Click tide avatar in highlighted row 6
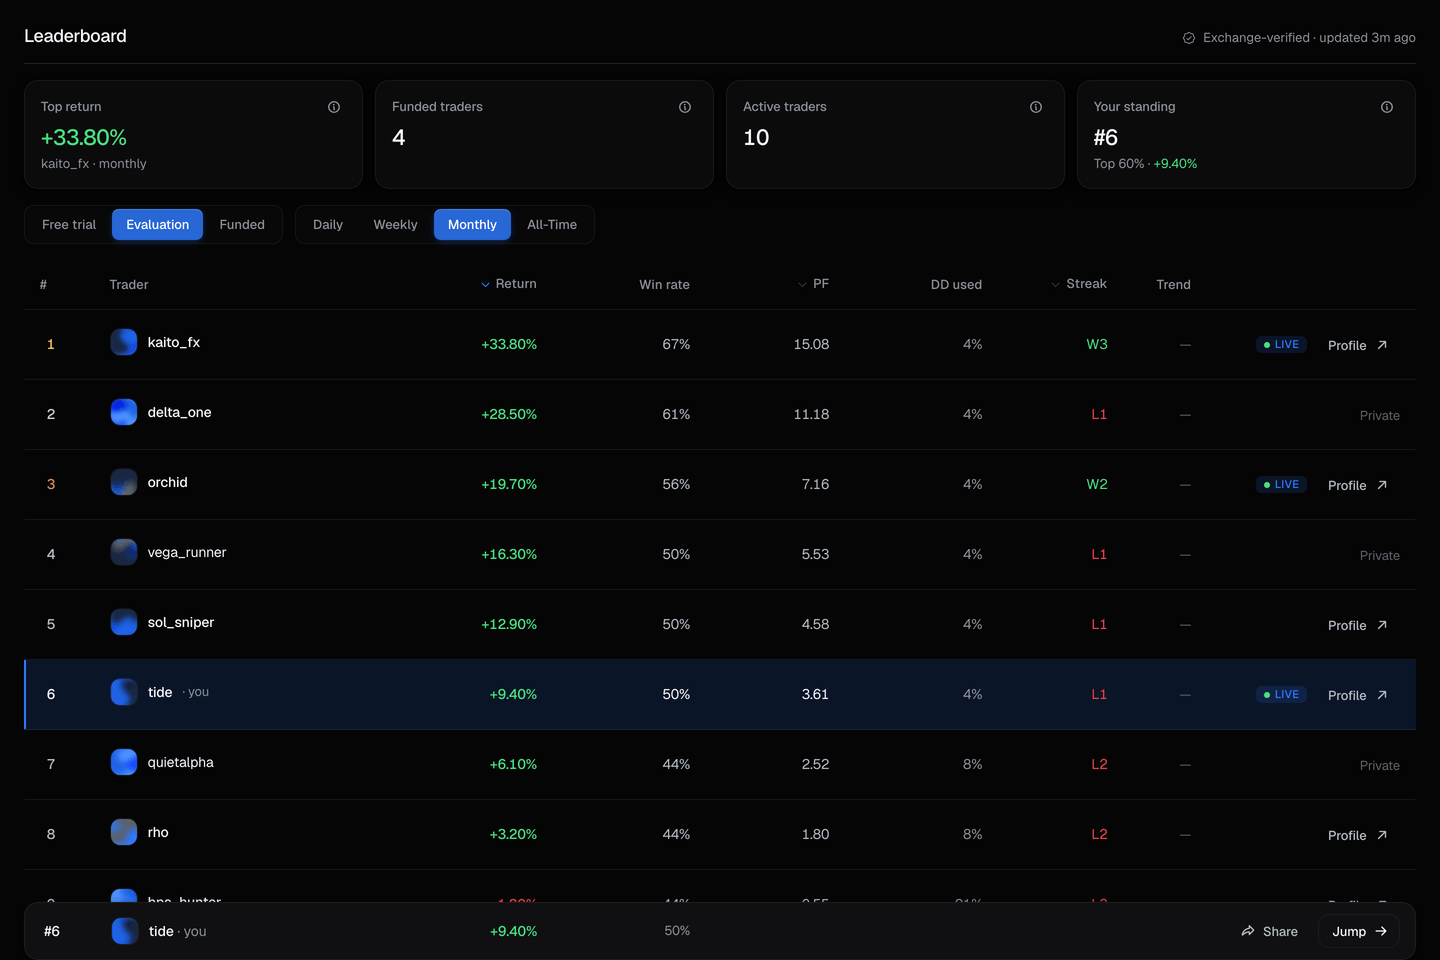Viewport: 1440px width, 960px height. (x=124, y=692)
